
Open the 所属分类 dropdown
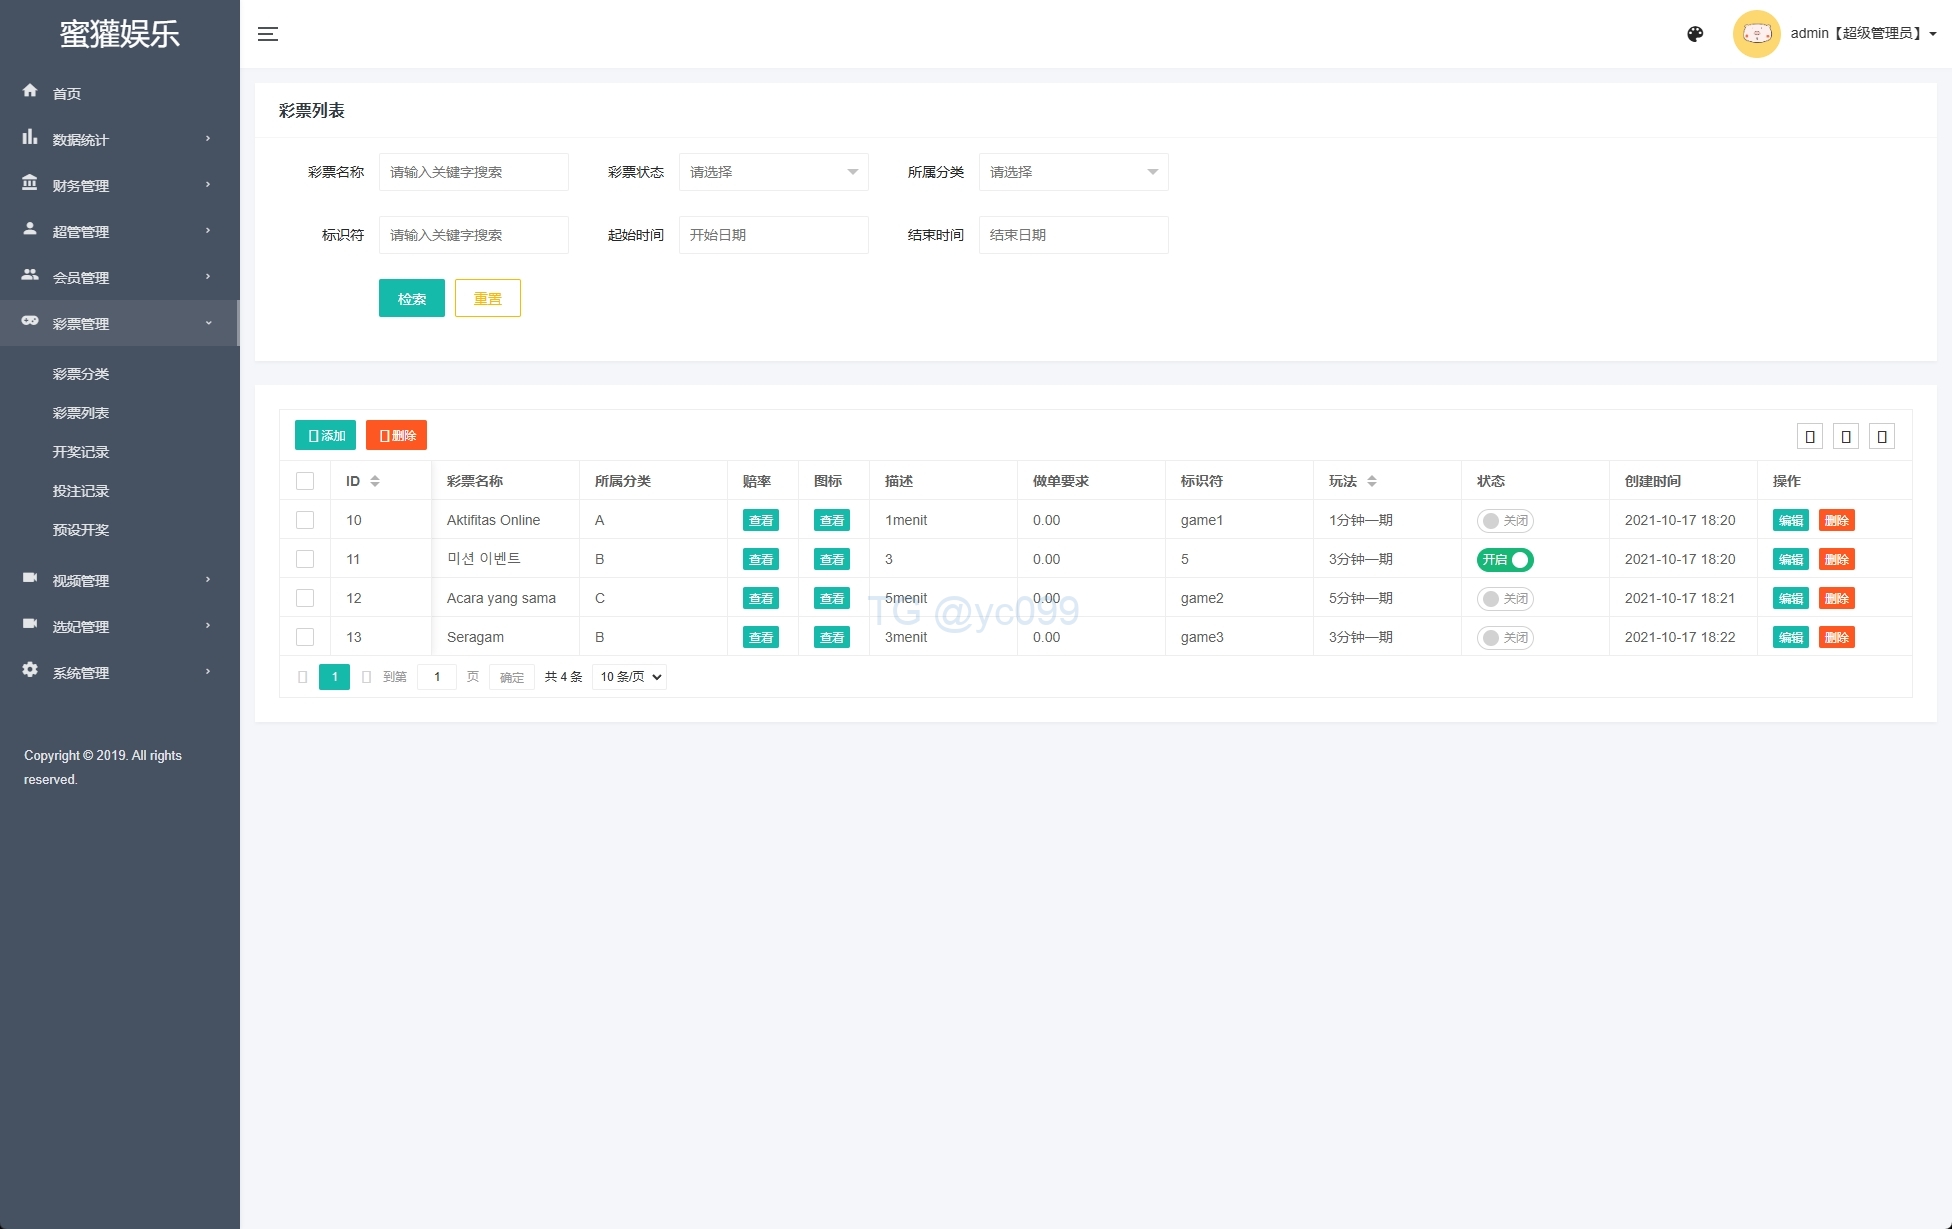click(1073, 172)
